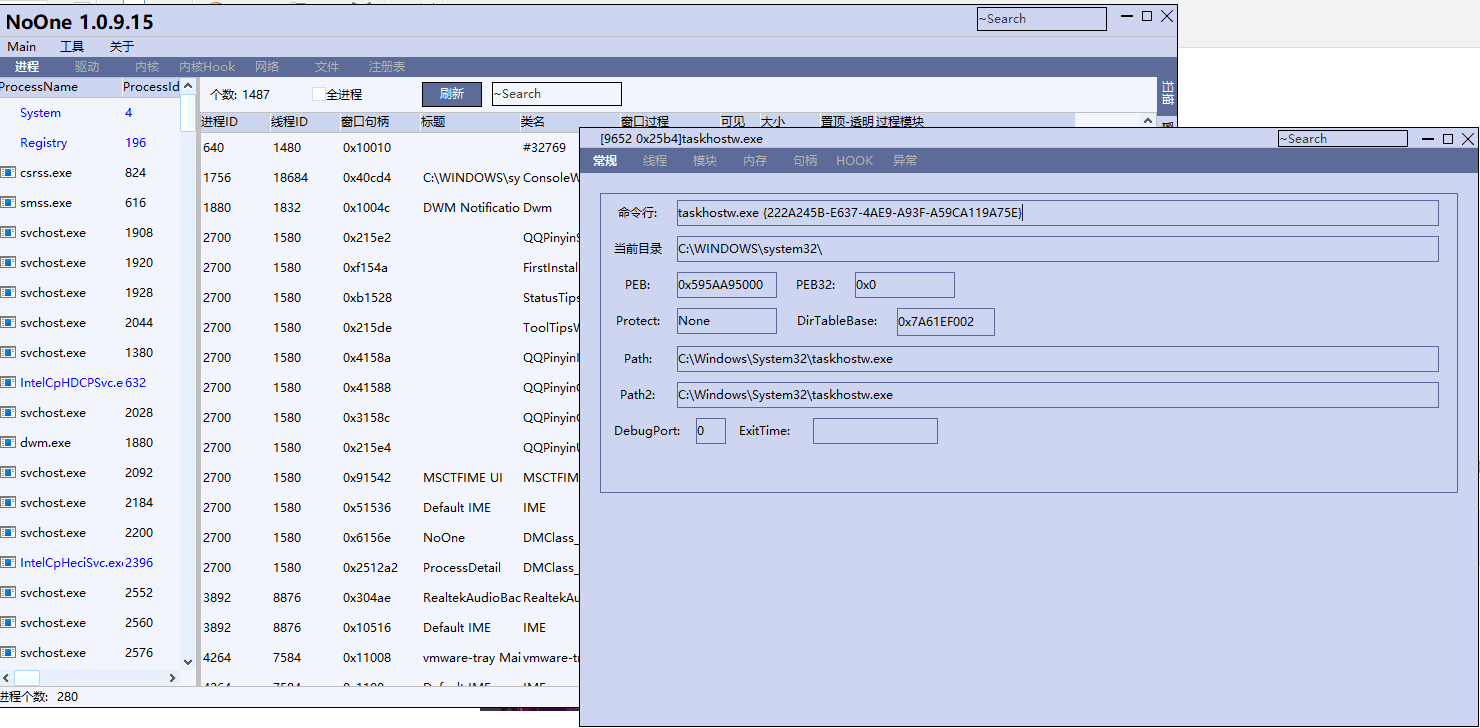Screen dimensions: 1480x728
Task: Click the 当前目录 field
Action: tap(1057, 249)
